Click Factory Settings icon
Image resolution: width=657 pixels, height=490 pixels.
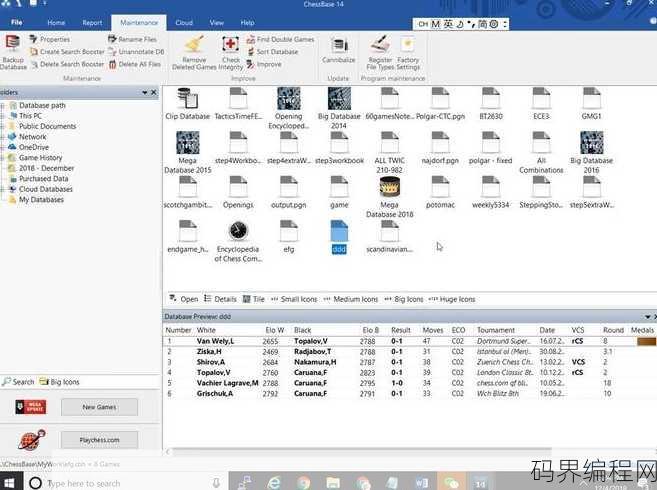point(408,52)
